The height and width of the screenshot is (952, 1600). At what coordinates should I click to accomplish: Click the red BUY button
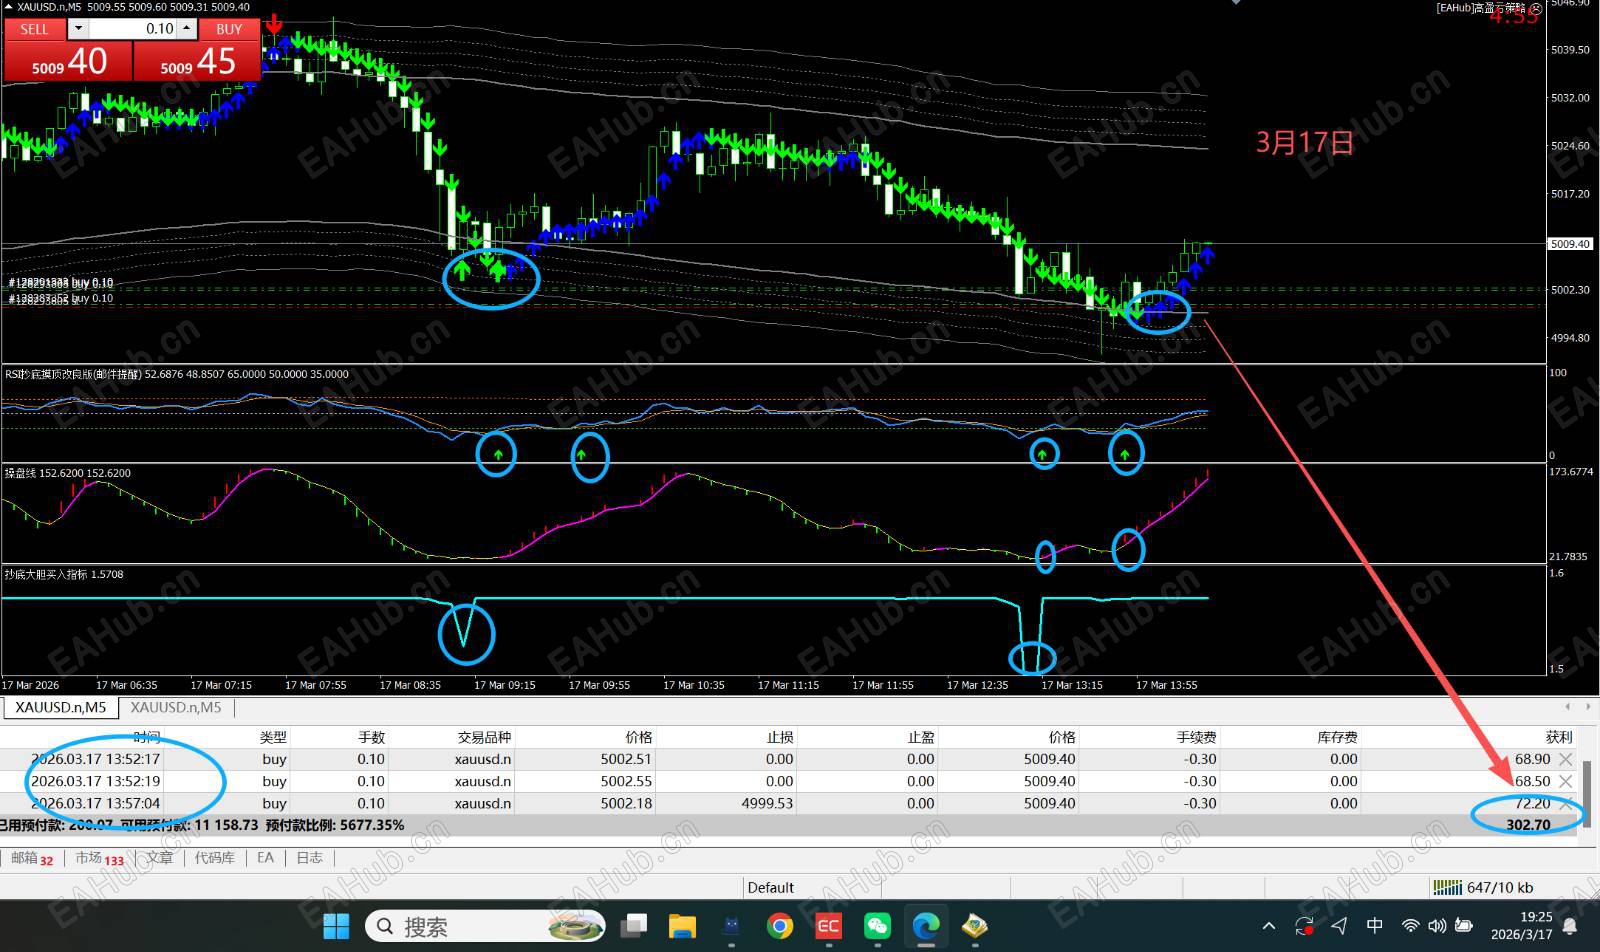229,29
